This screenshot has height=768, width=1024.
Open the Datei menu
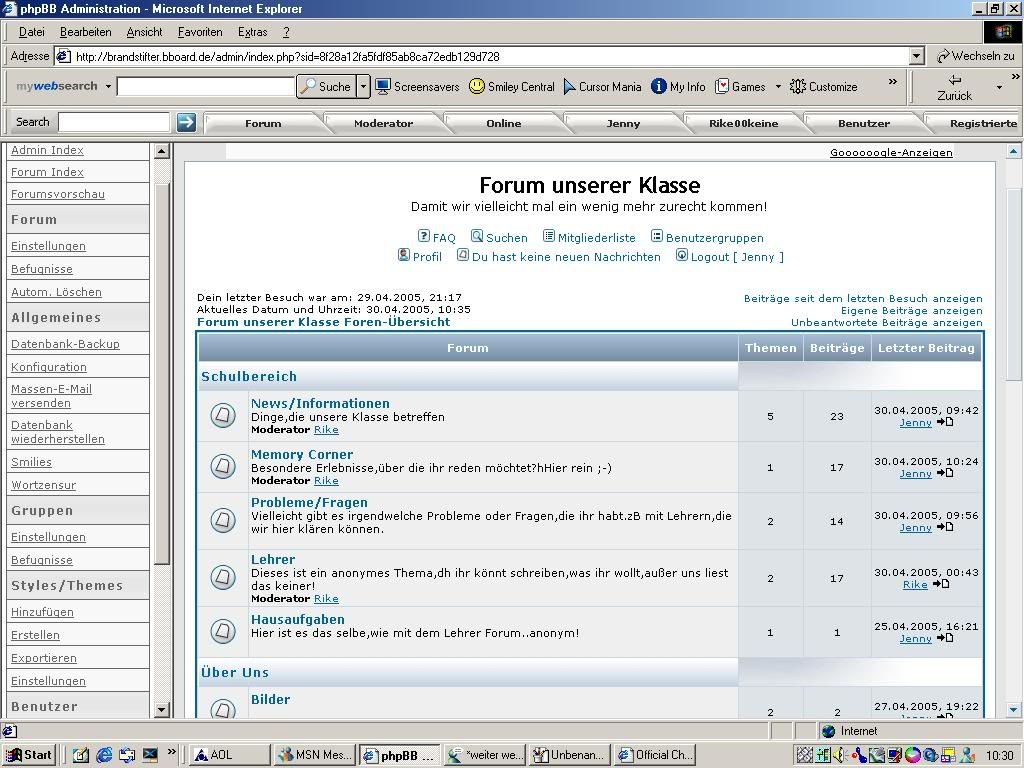31,32
